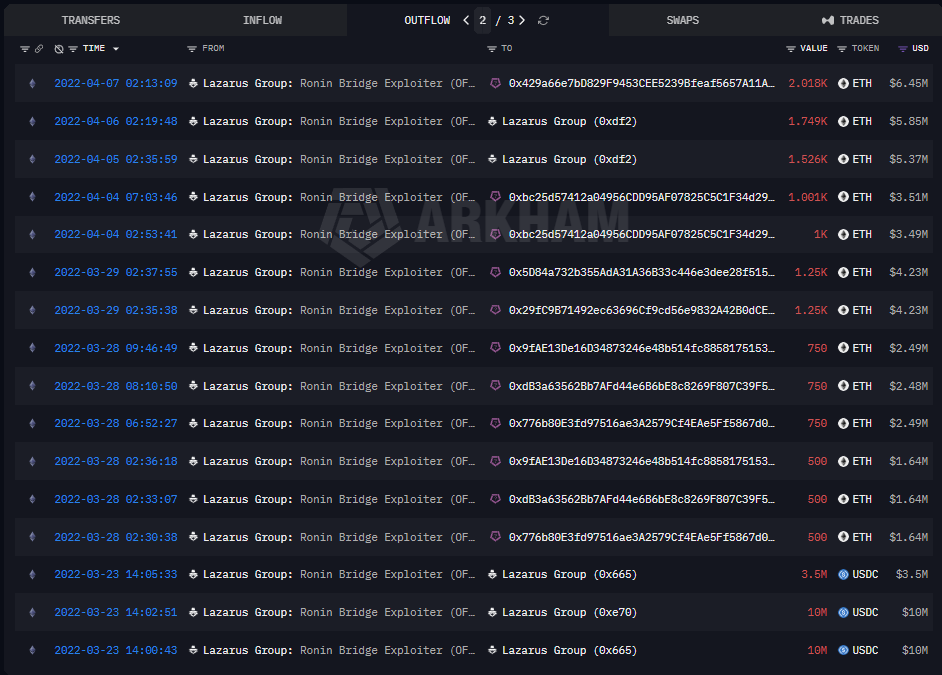Open 0x776b80E3 address on 06:52:27 row
942x675 pixels.
[x=642, y=423]
